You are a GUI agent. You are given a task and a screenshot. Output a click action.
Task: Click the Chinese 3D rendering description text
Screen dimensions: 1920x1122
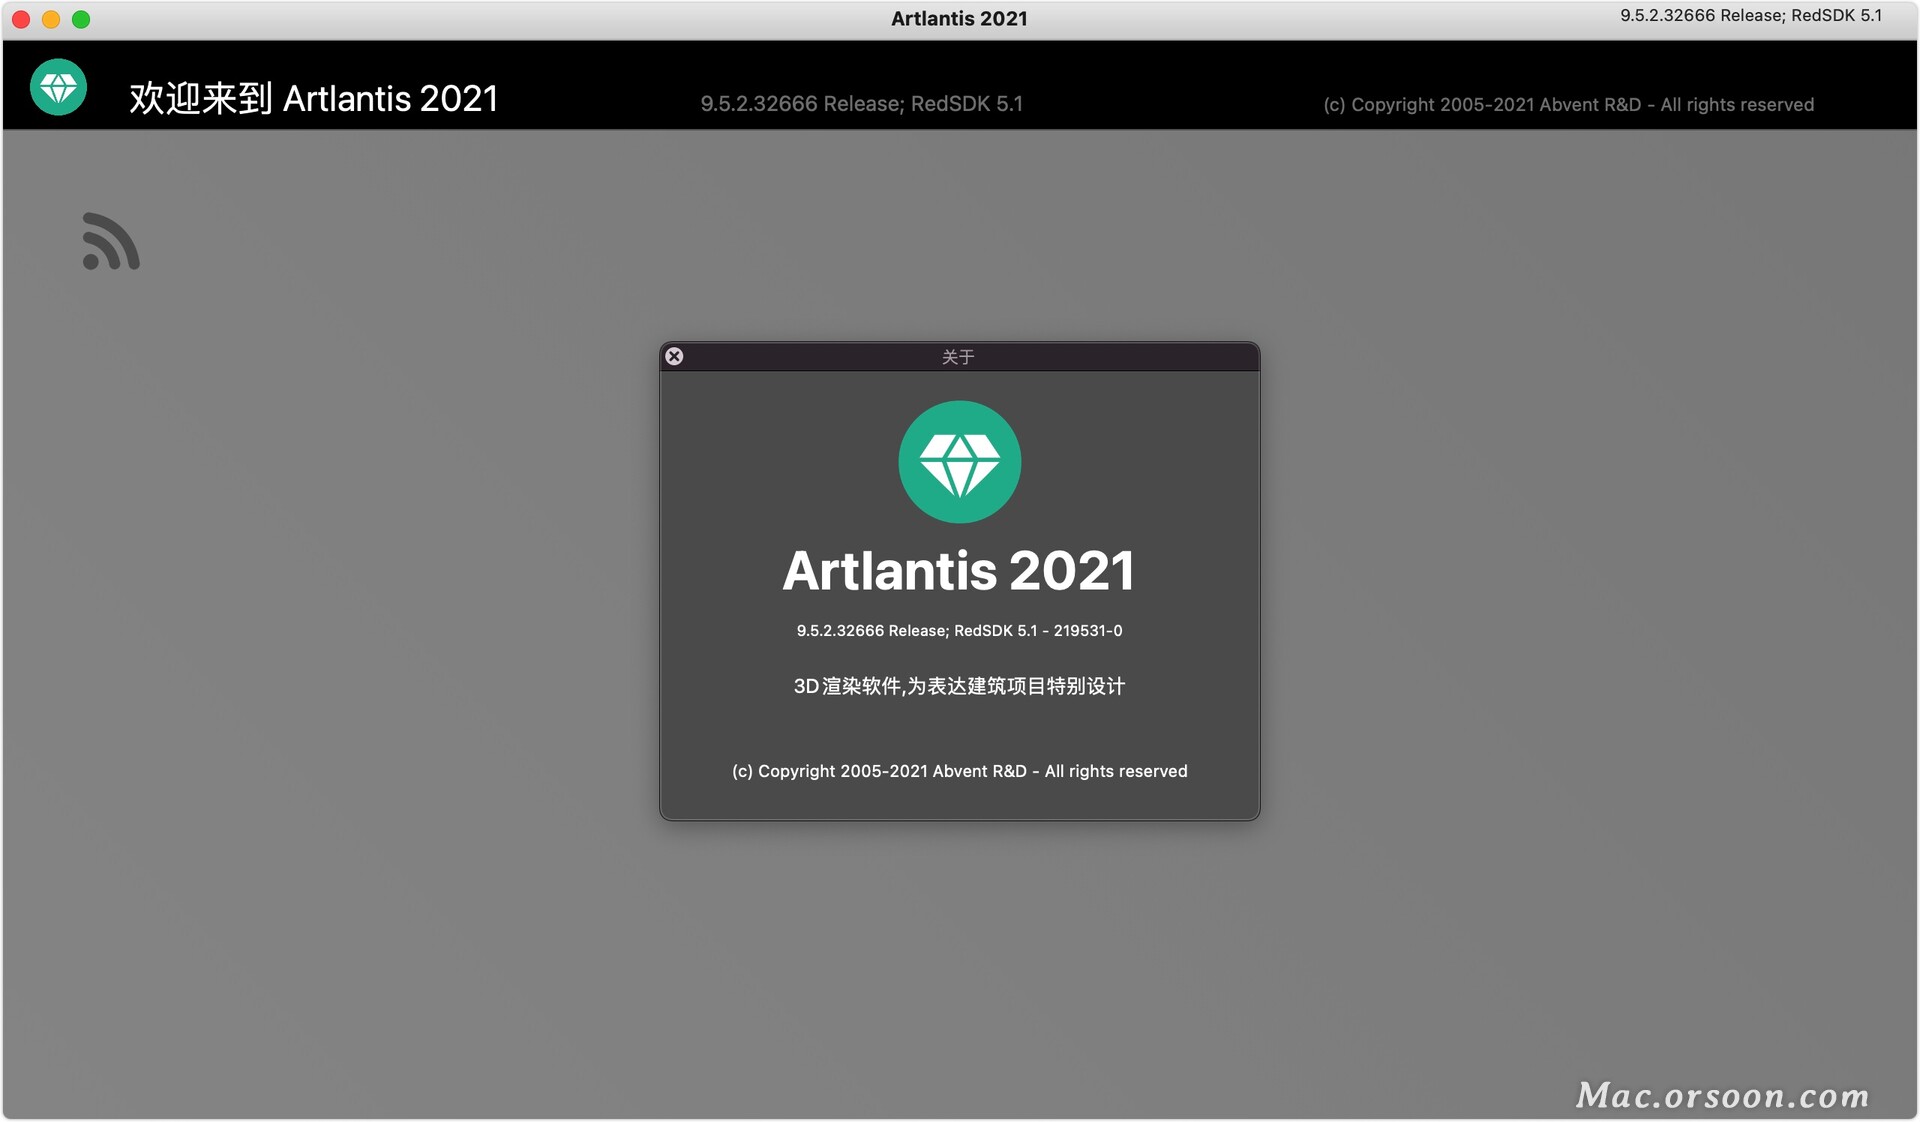point(958,686)
